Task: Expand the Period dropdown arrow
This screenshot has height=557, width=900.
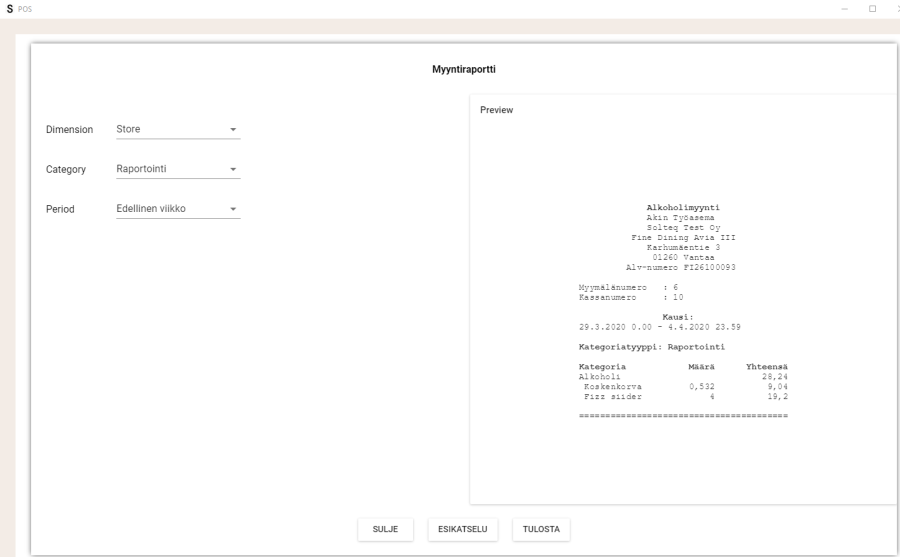Action: 233,210
